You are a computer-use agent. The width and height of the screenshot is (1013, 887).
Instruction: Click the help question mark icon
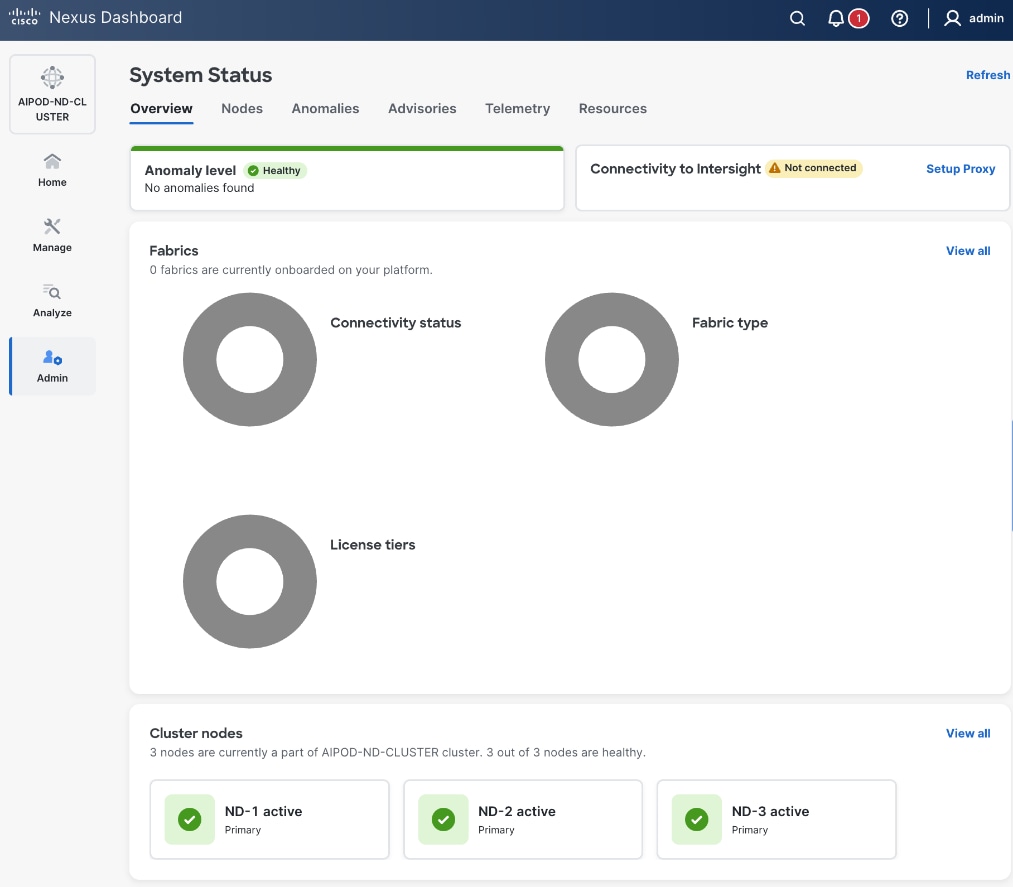pos(899,19)
